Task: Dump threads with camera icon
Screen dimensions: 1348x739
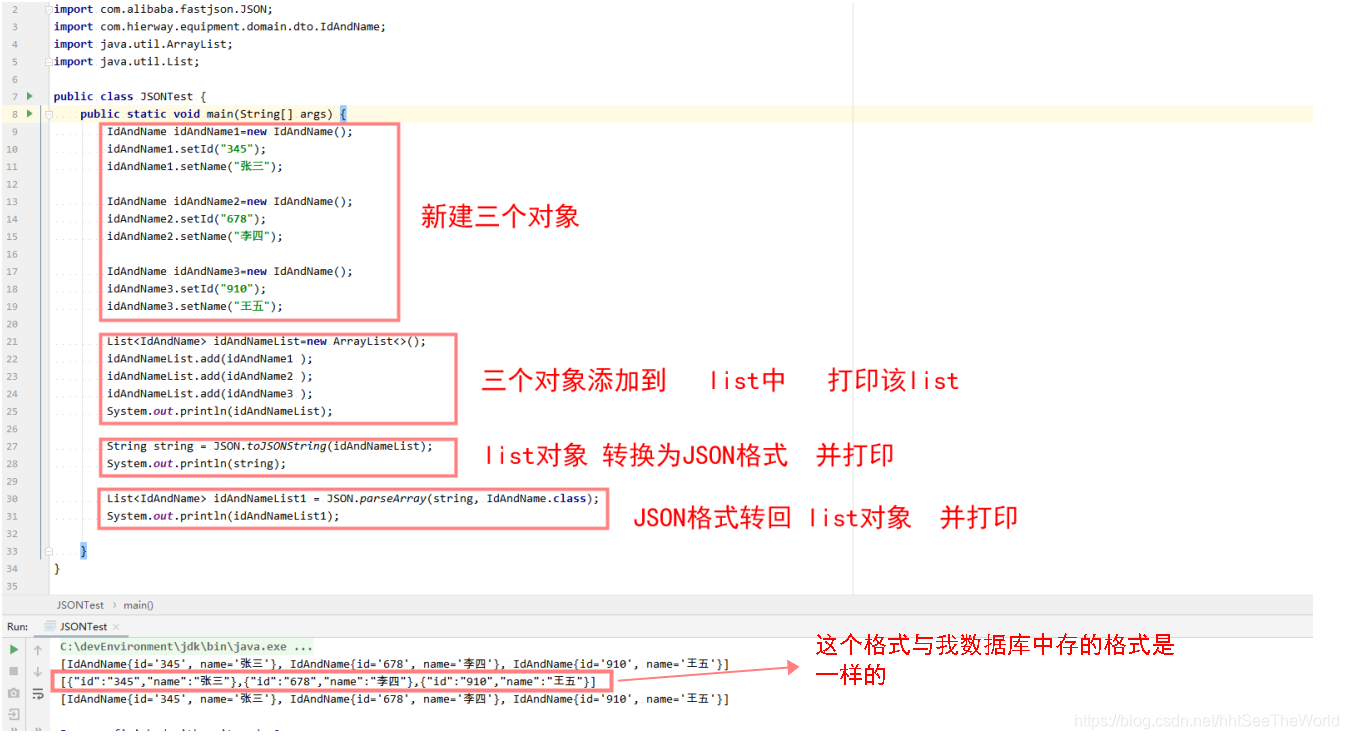Action: click(14, 693)
